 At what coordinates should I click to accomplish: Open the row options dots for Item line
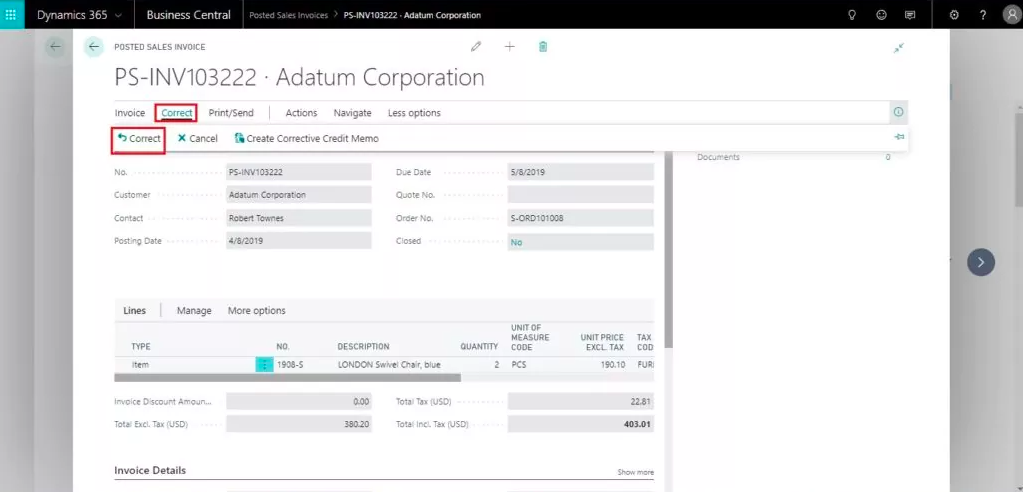pos(264,365)
